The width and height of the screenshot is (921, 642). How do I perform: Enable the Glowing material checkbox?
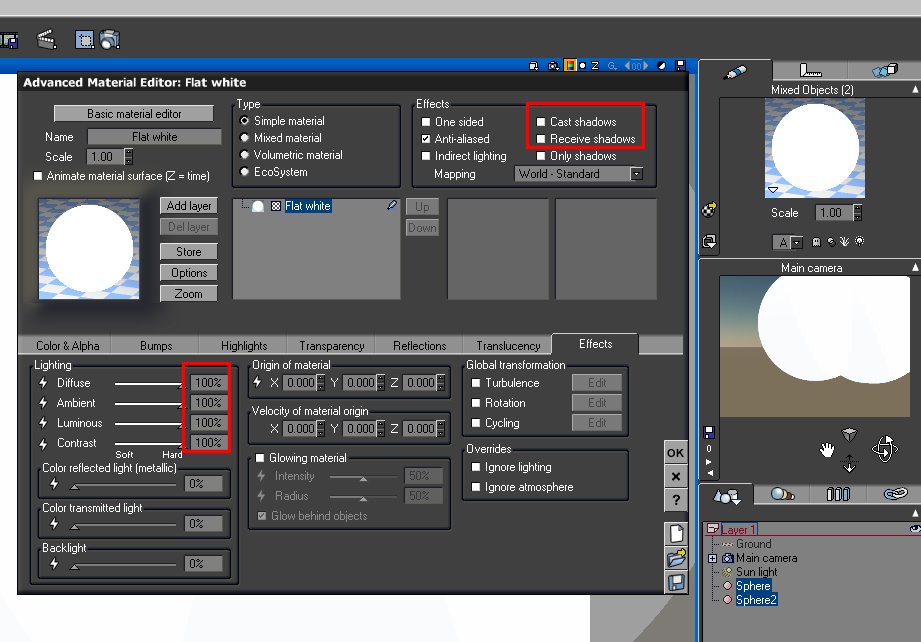pos(260,458)
